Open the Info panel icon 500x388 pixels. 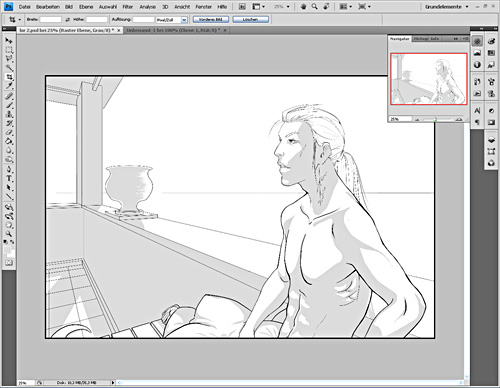(x=477, y=65)
